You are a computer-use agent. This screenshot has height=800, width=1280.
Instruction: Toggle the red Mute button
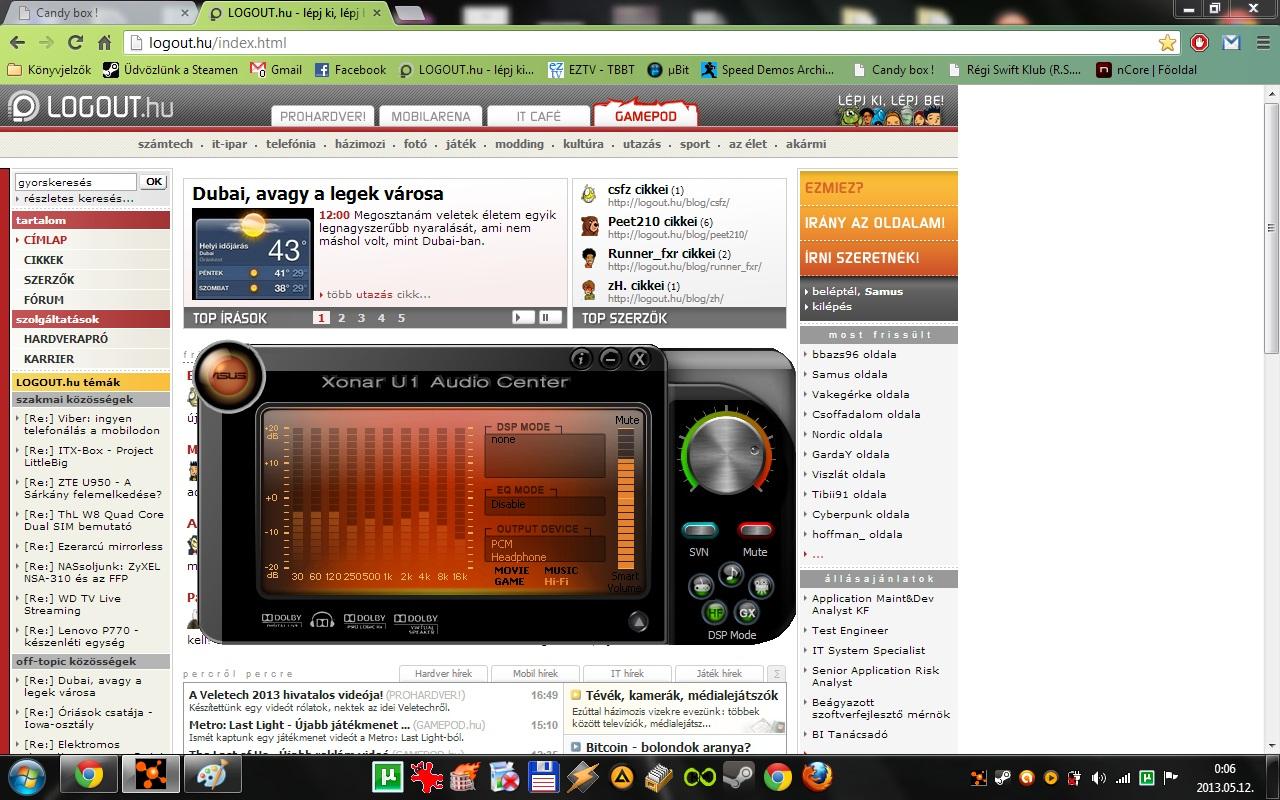(755, 530)
